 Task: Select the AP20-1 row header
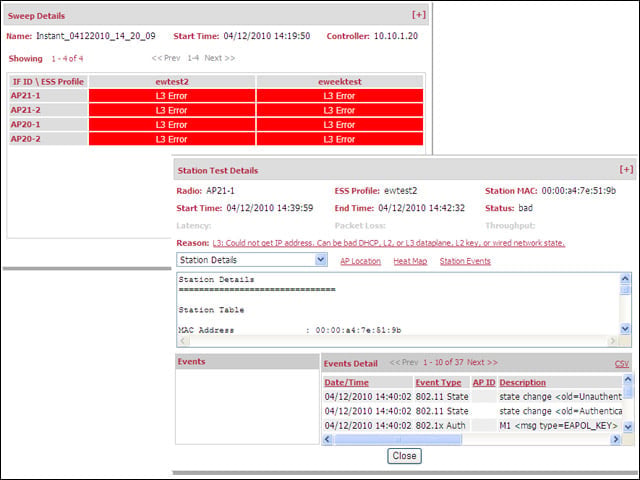(x=48, y=124)
